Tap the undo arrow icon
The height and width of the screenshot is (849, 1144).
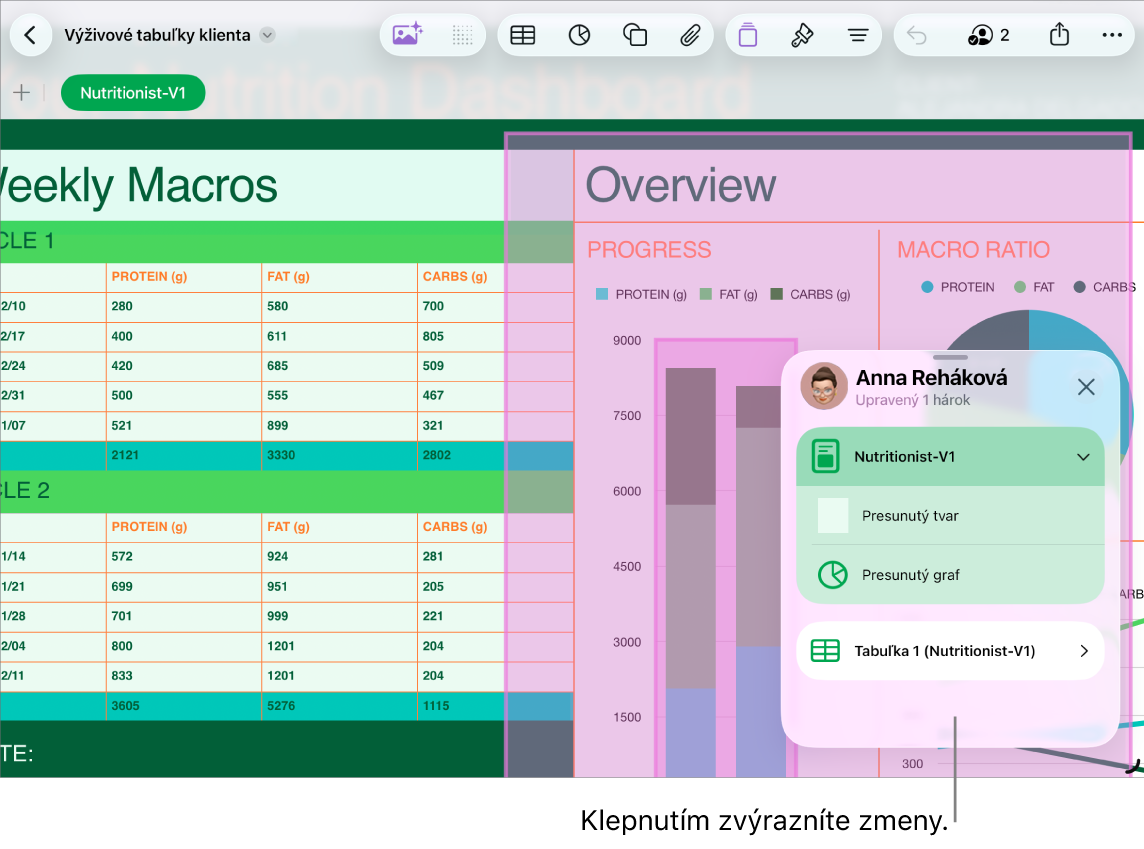point(916,35)
